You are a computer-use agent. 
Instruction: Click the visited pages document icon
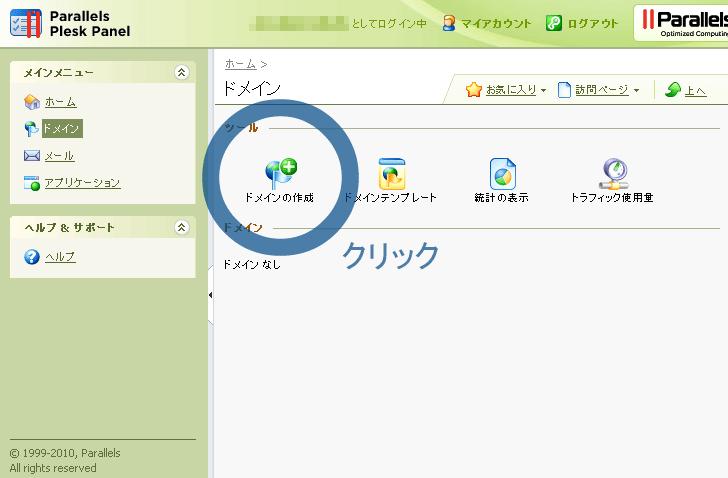click(x=564, y=90)
